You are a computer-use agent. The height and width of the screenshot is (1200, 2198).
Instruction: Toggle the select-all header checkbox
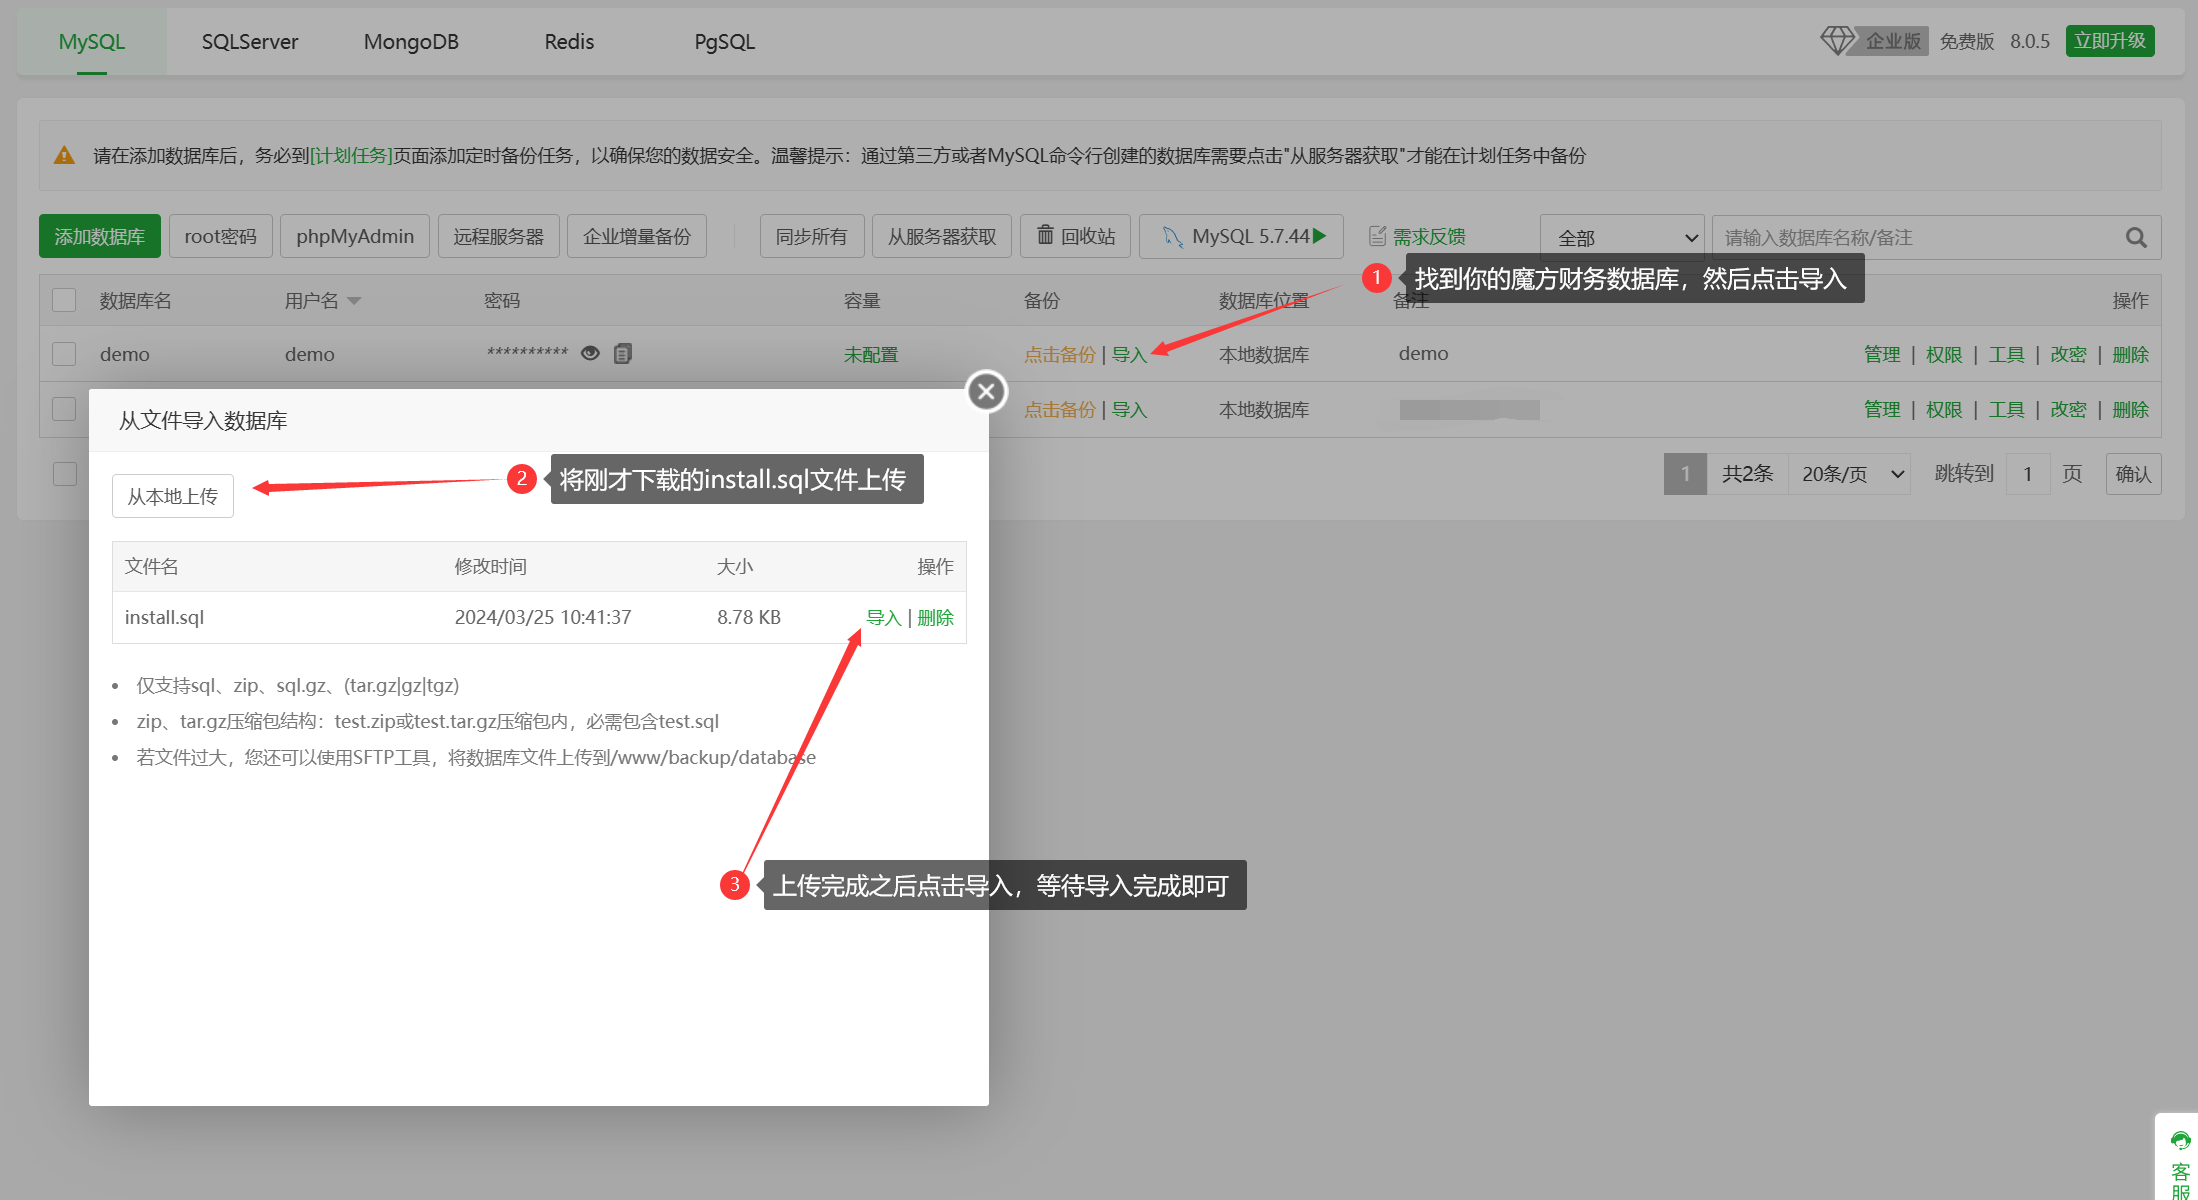[64, 300]
